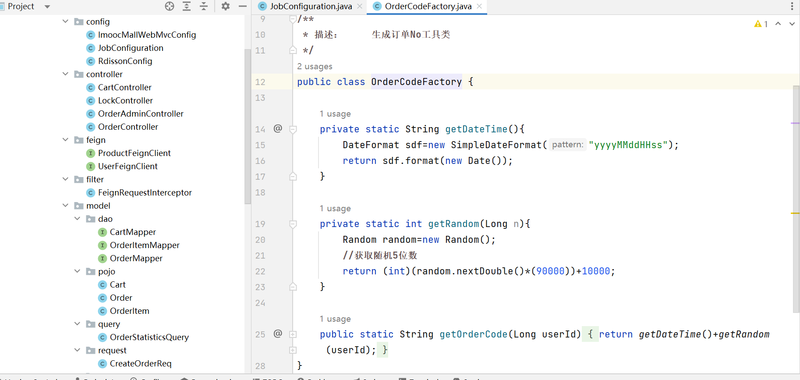Screen dimensions: 800x380
Task: Select the OrderCodeFactory.java tab
Action: click(x=428, y=7)
